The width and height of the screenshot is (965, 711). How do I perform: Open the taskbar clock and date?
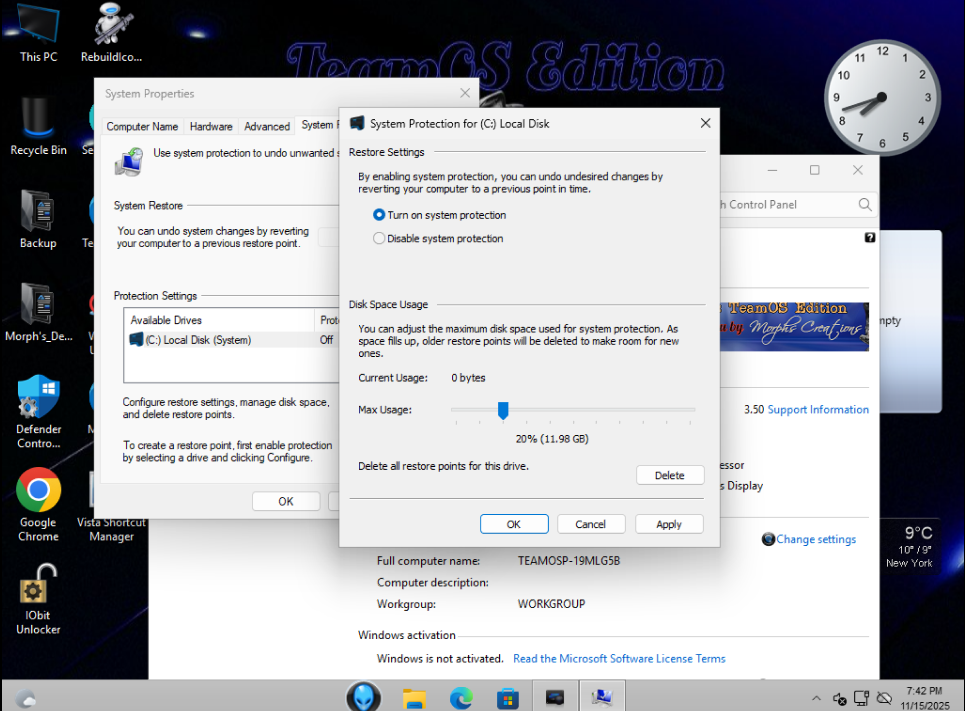[924, 698]
